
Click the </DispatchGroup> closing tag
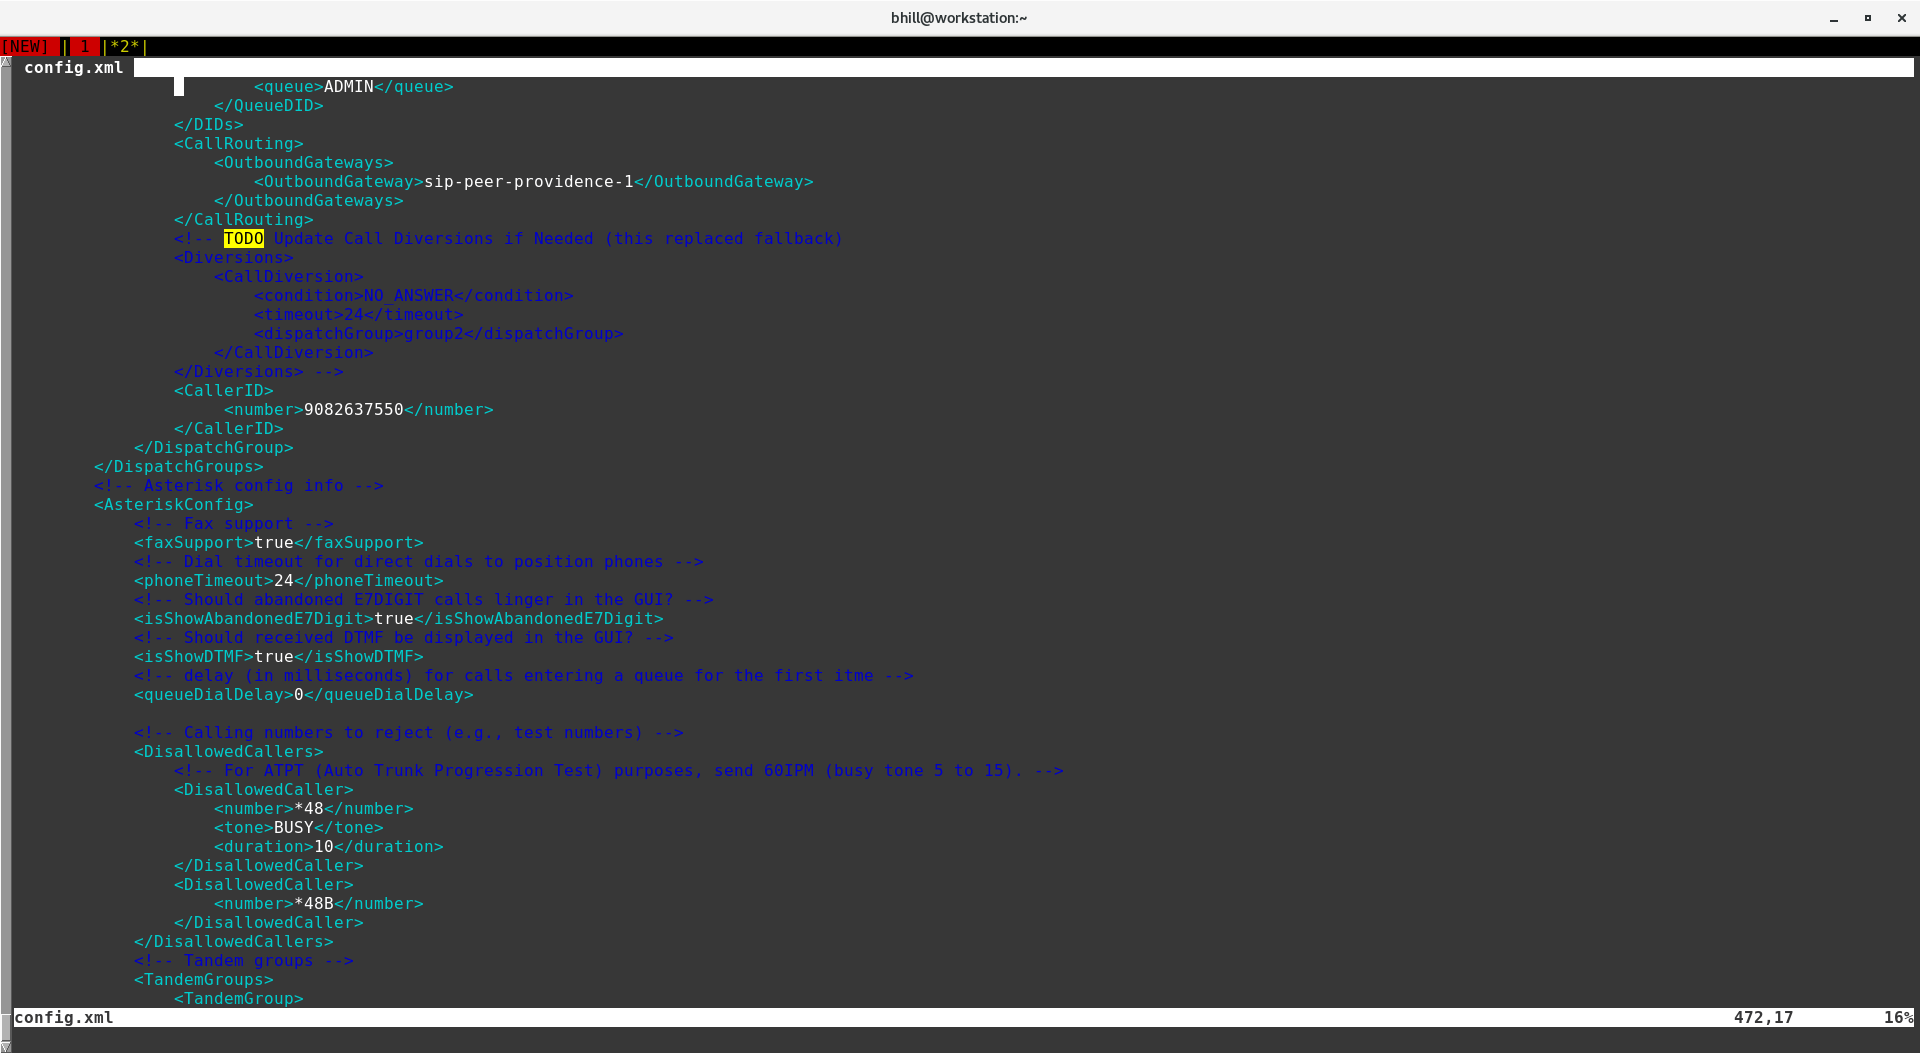(x=214, y=447)
